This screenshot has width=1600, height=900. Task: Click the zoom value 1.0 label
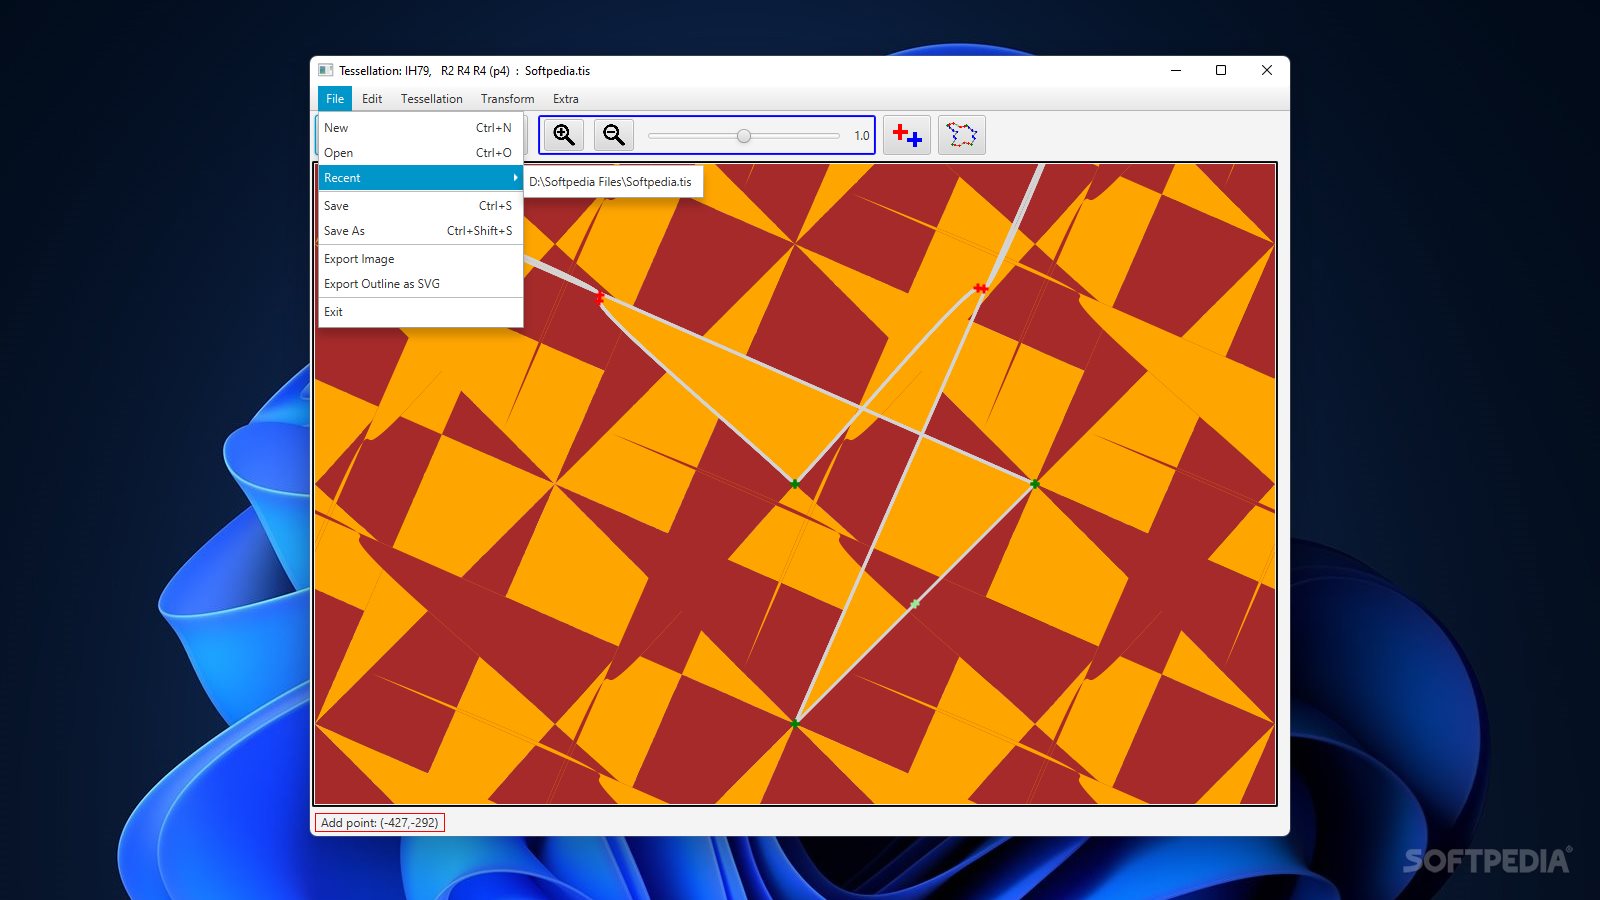(862, 136)
